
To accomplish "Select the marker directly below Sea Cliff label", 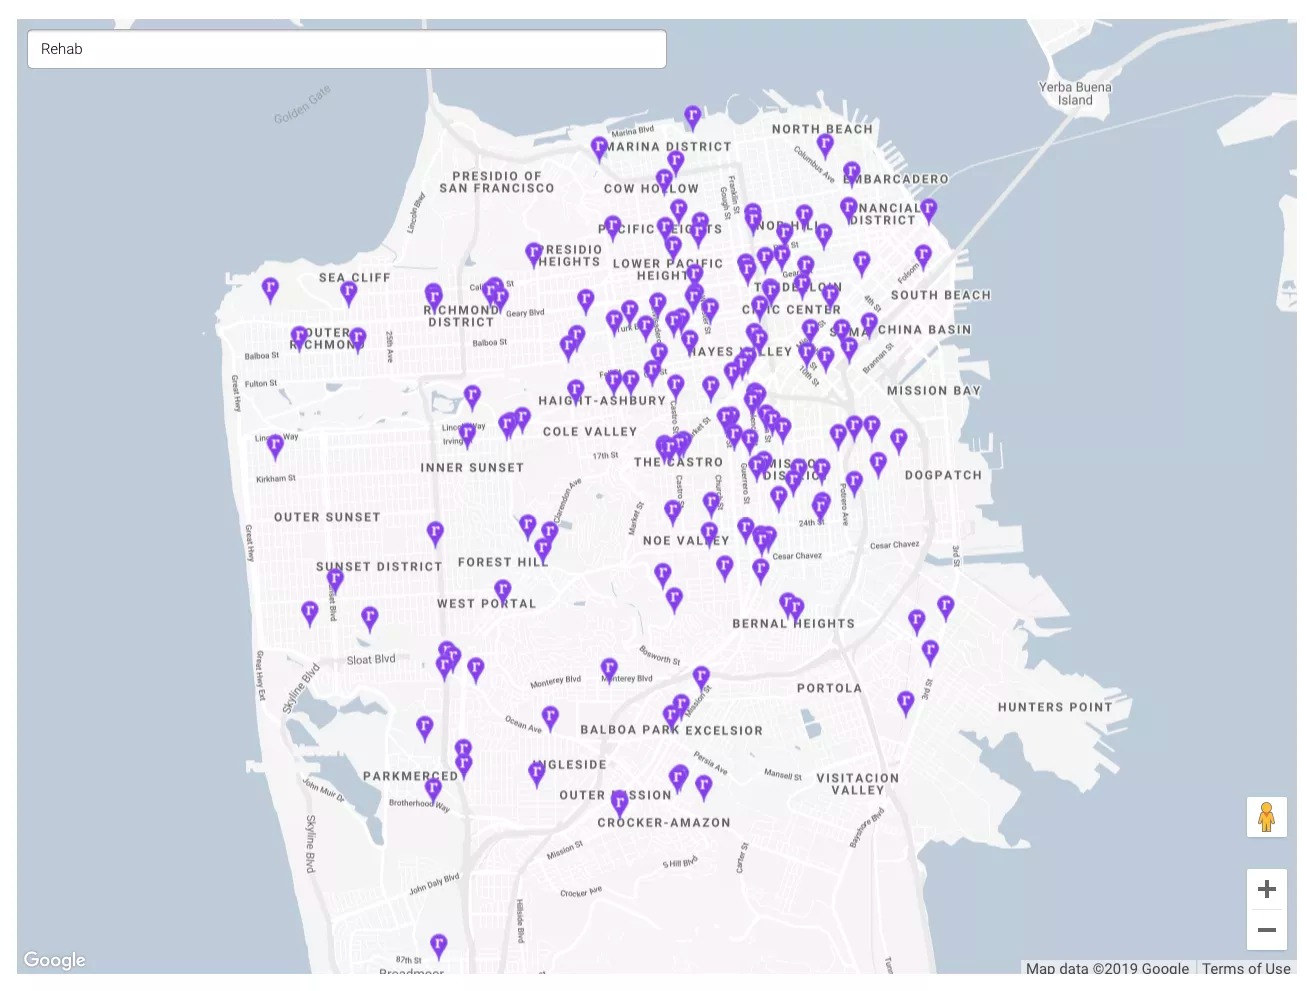I will [x=349, y=293].
